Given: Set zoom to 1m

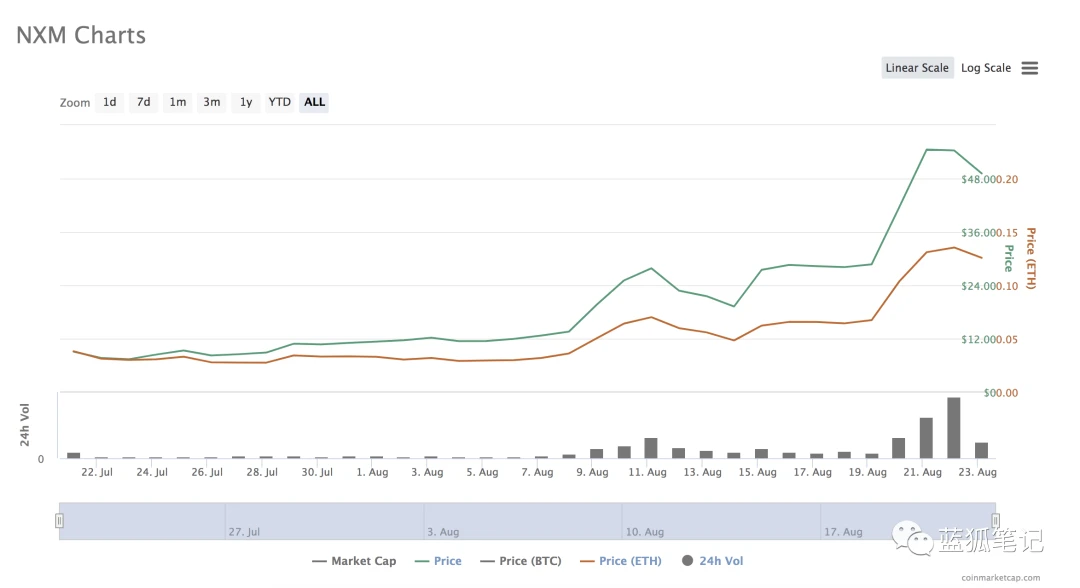Looking at the screenshot, I should coord(178,102).
